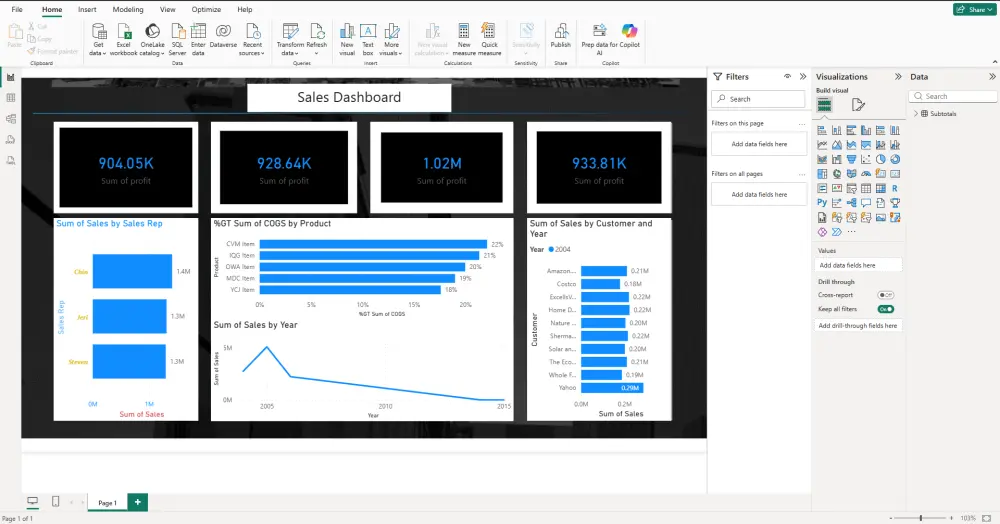1000x524 pixels.
Task: Collapse the Data pane
Action: pos(992,76)
